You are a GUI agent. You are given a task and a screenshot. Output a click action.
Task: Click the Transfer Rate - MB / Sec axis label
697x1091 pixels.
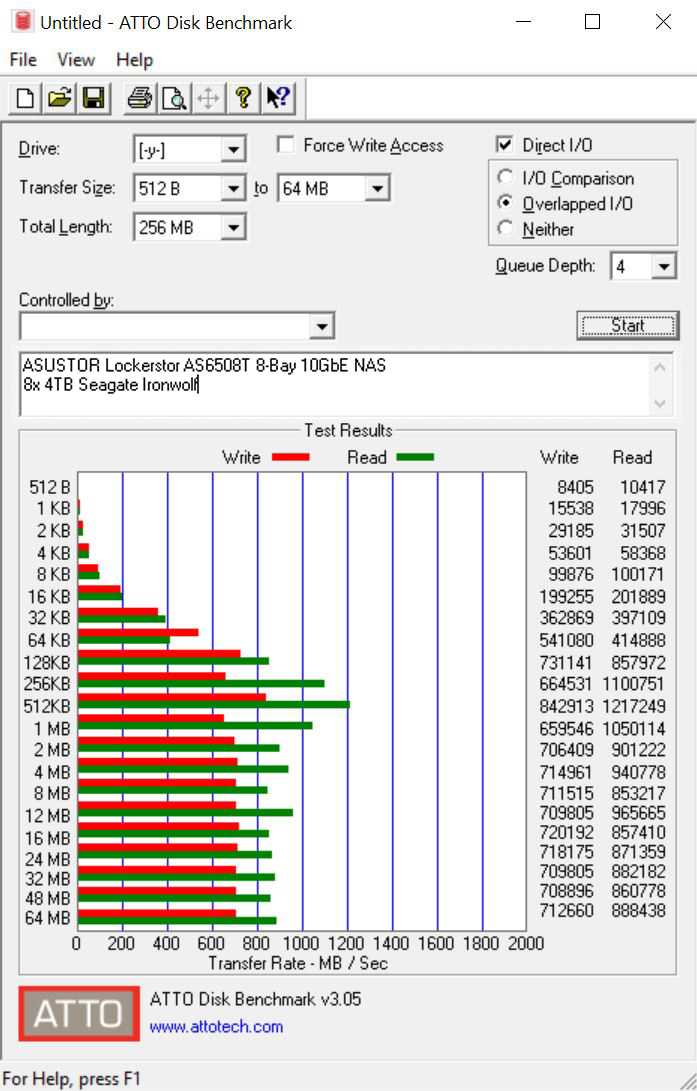[298, 963]
